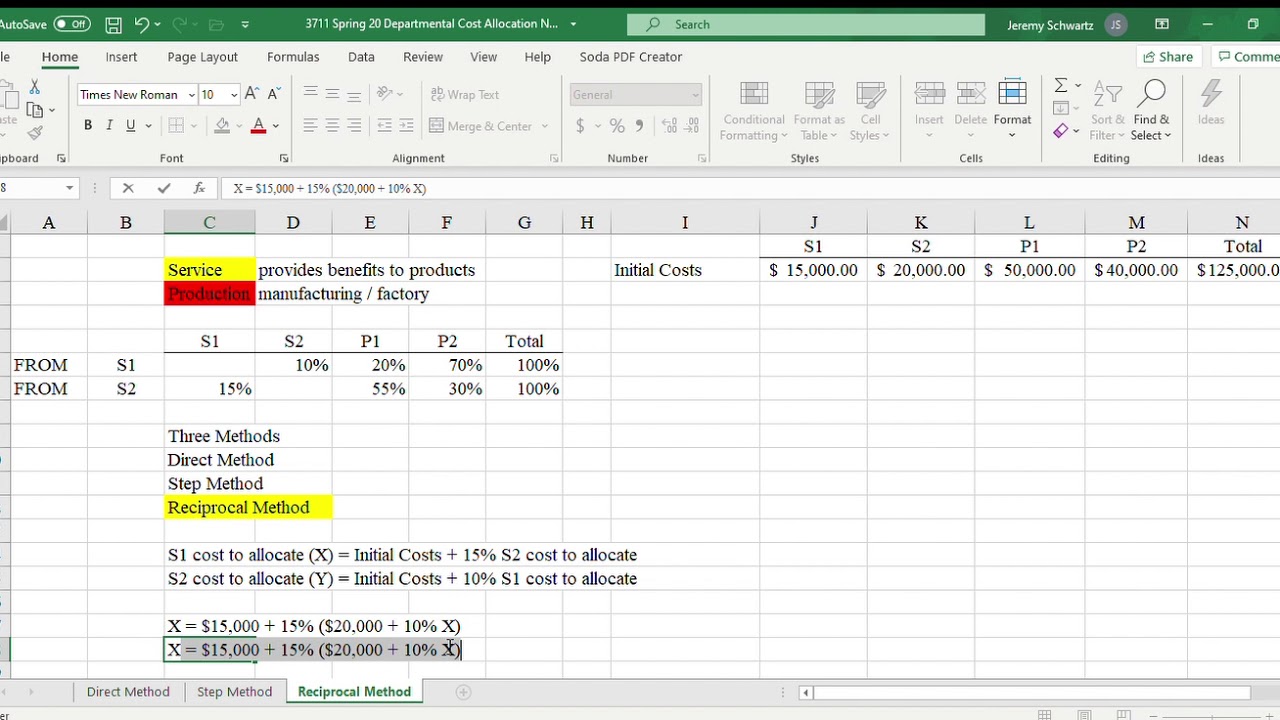Click the Insert Function fx icon
Image resolution: width=1280 pixels, height=720 pixels.
[199, 188]
